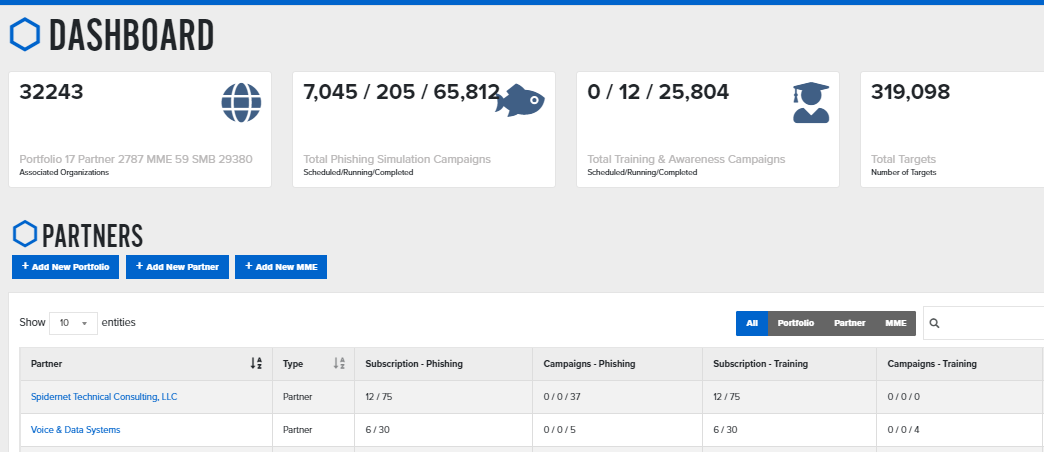Open the Show entities count dropdown

point(73,323)
